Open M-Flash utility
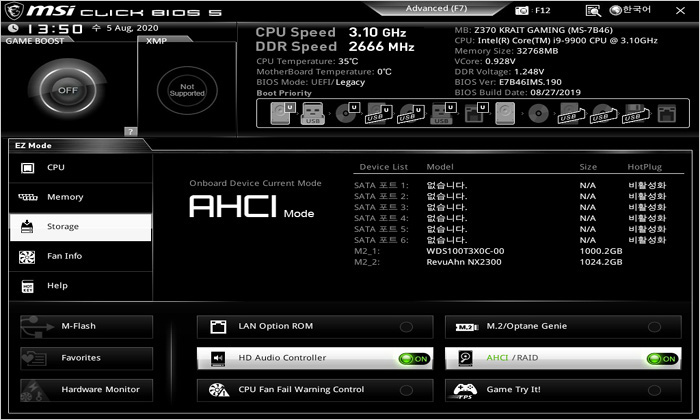Image resolution: width=700 pixels, height=420 pixels. tap(86, 327)
